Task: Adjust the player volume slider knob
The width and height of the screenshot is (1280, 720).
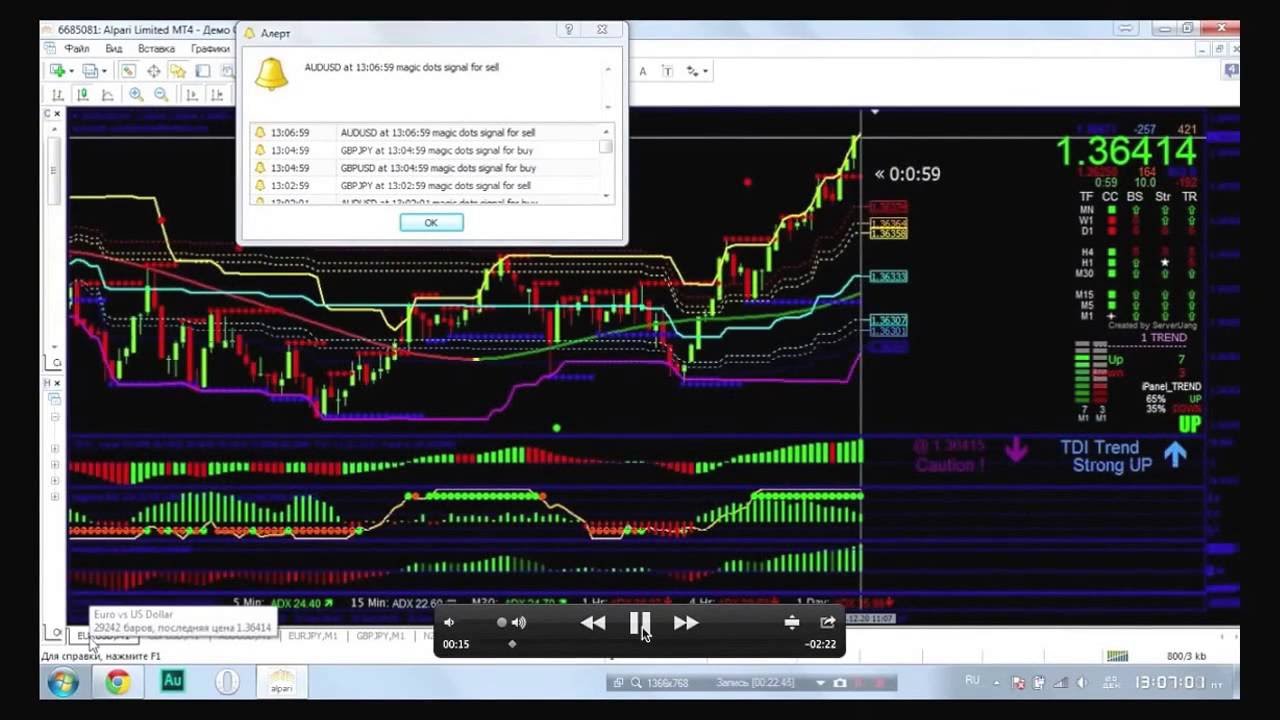Action: (x=502, y=622)
